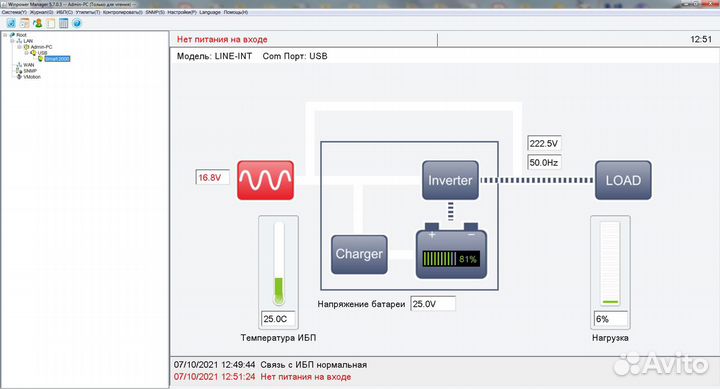Open the Language menu
This screenshot has width=720, height=389.
click(x=210, y=12)
